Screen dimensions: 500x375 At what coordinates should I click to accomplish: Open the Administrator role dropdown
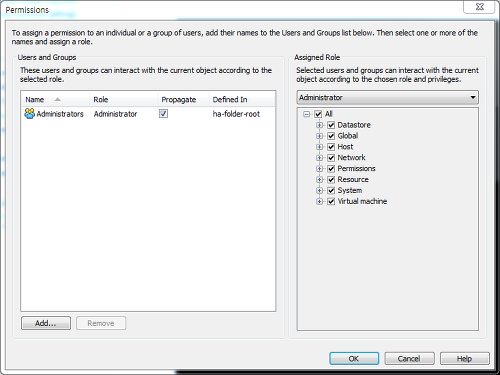pos(388,97)
